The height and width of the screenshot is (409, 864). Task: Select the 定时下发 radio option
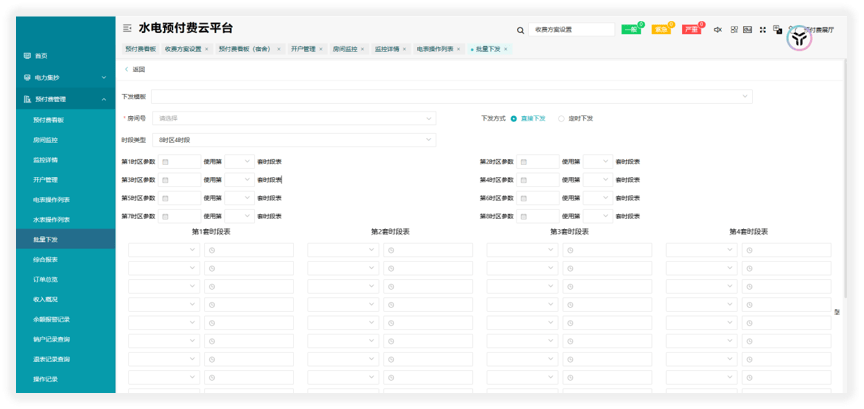[561, 118]
